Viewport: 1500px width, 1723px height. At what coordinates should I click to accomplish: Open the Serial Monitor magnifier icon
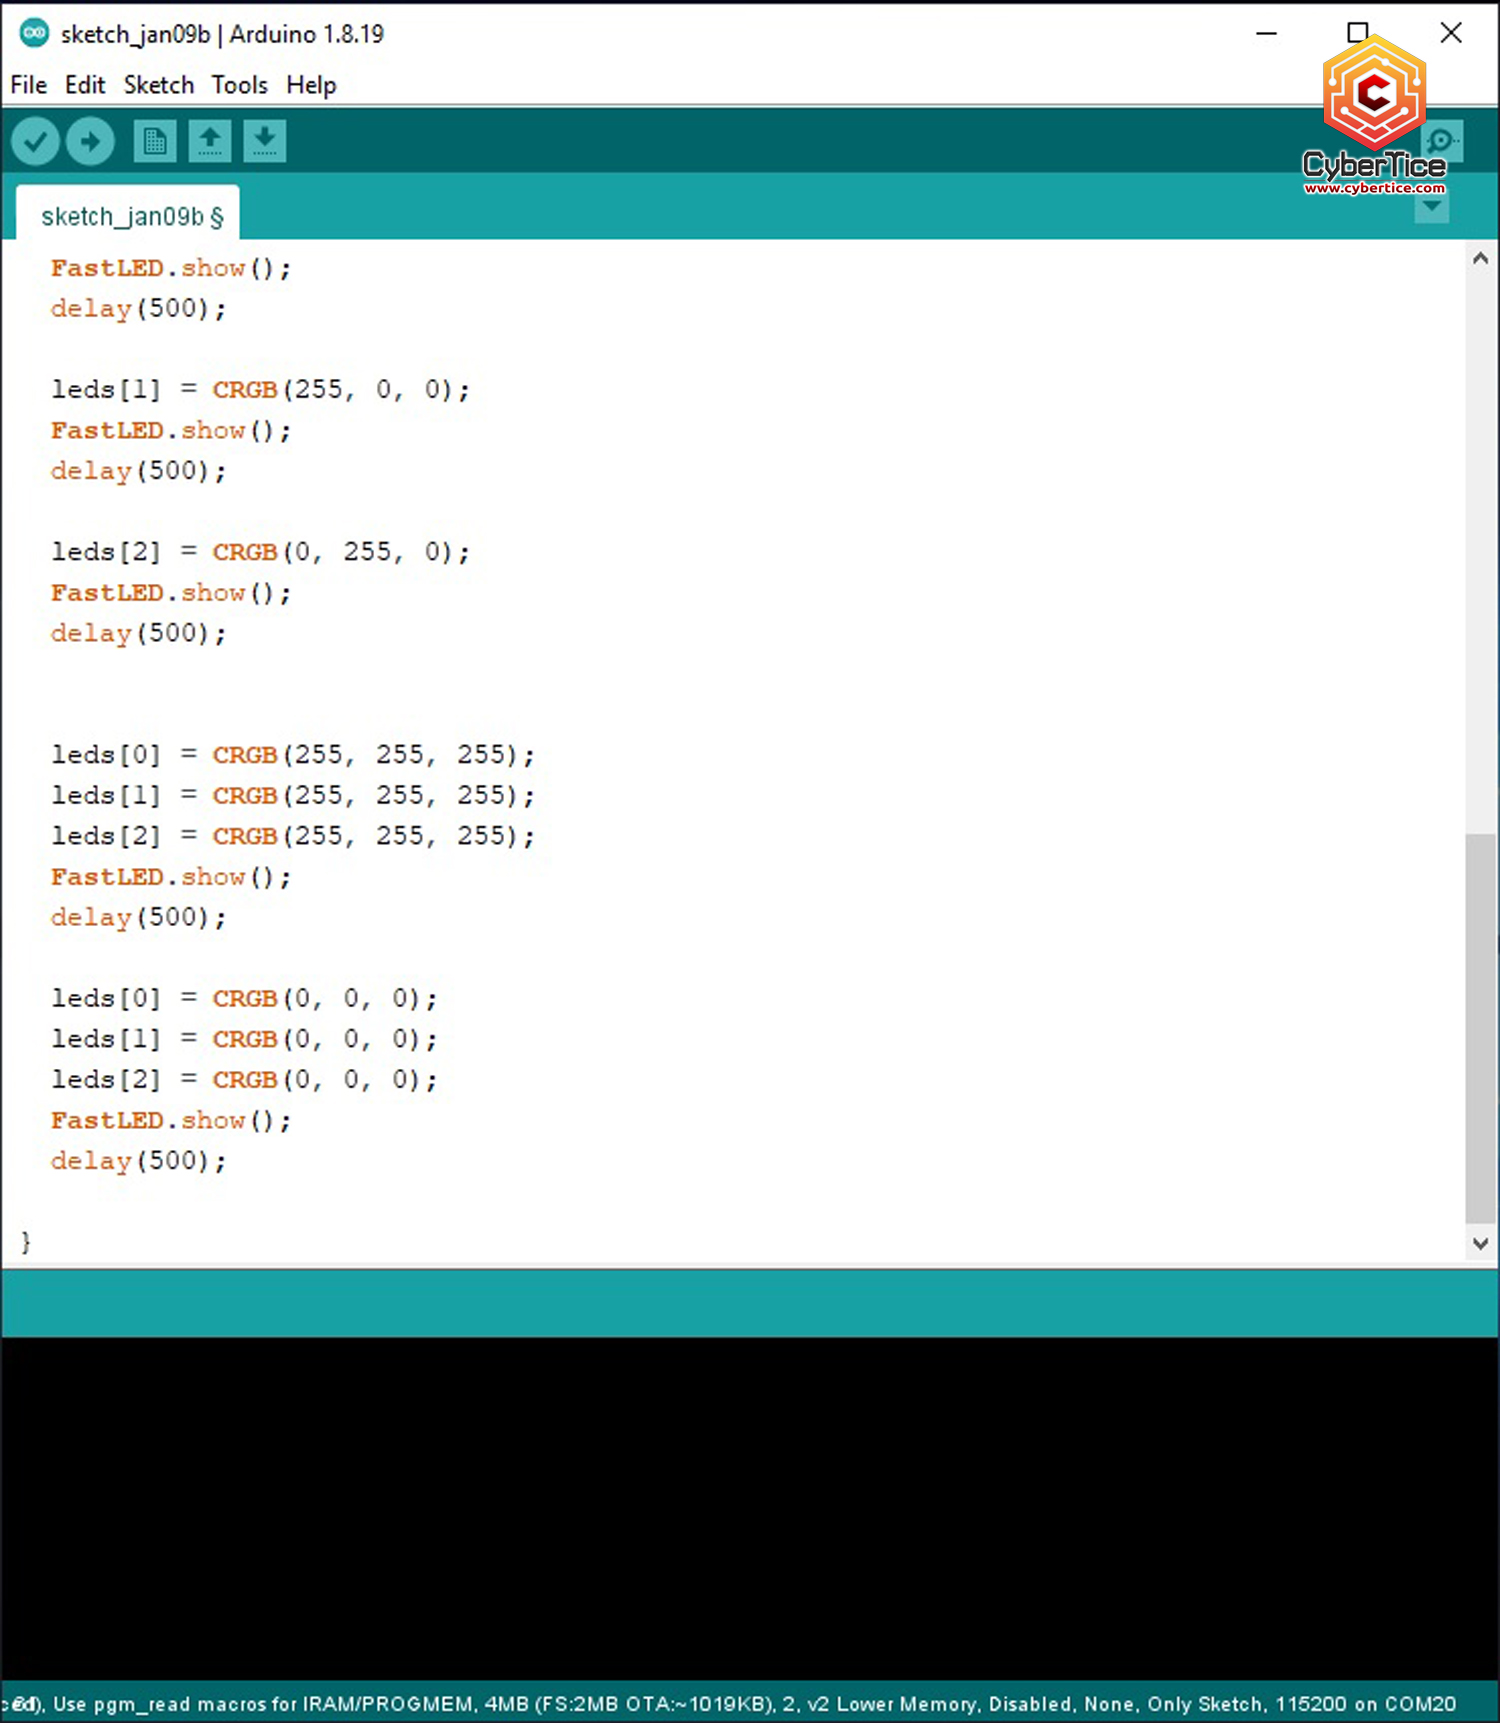(x=1442, y=141)
